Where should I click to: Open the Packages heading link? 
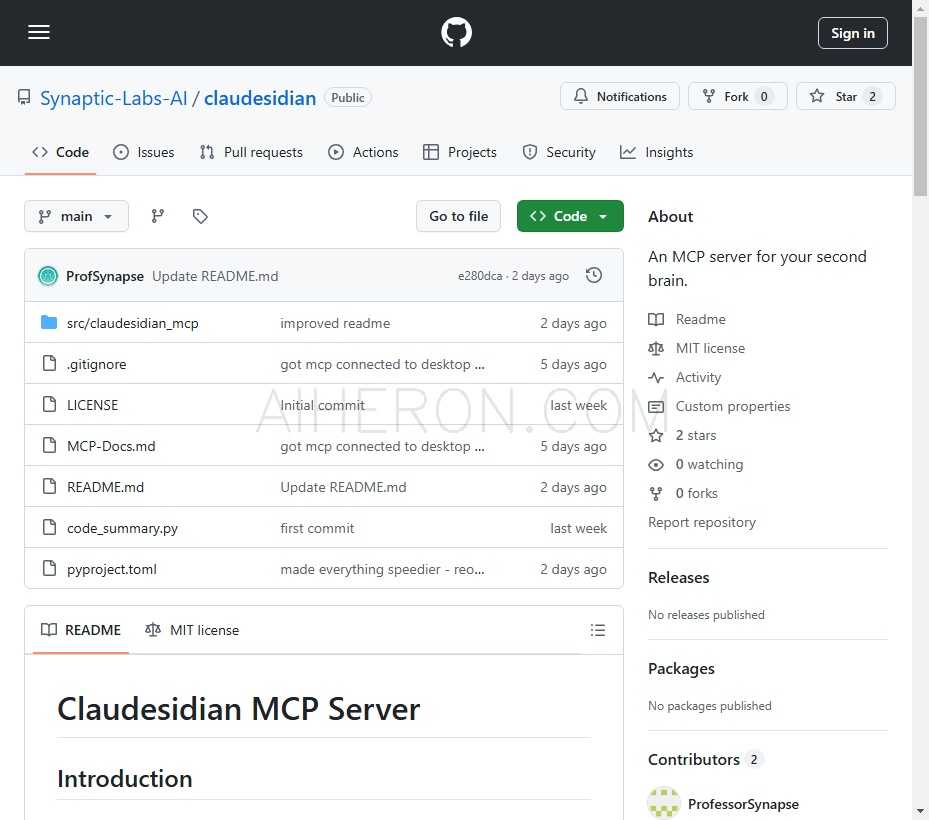point(681,669)
